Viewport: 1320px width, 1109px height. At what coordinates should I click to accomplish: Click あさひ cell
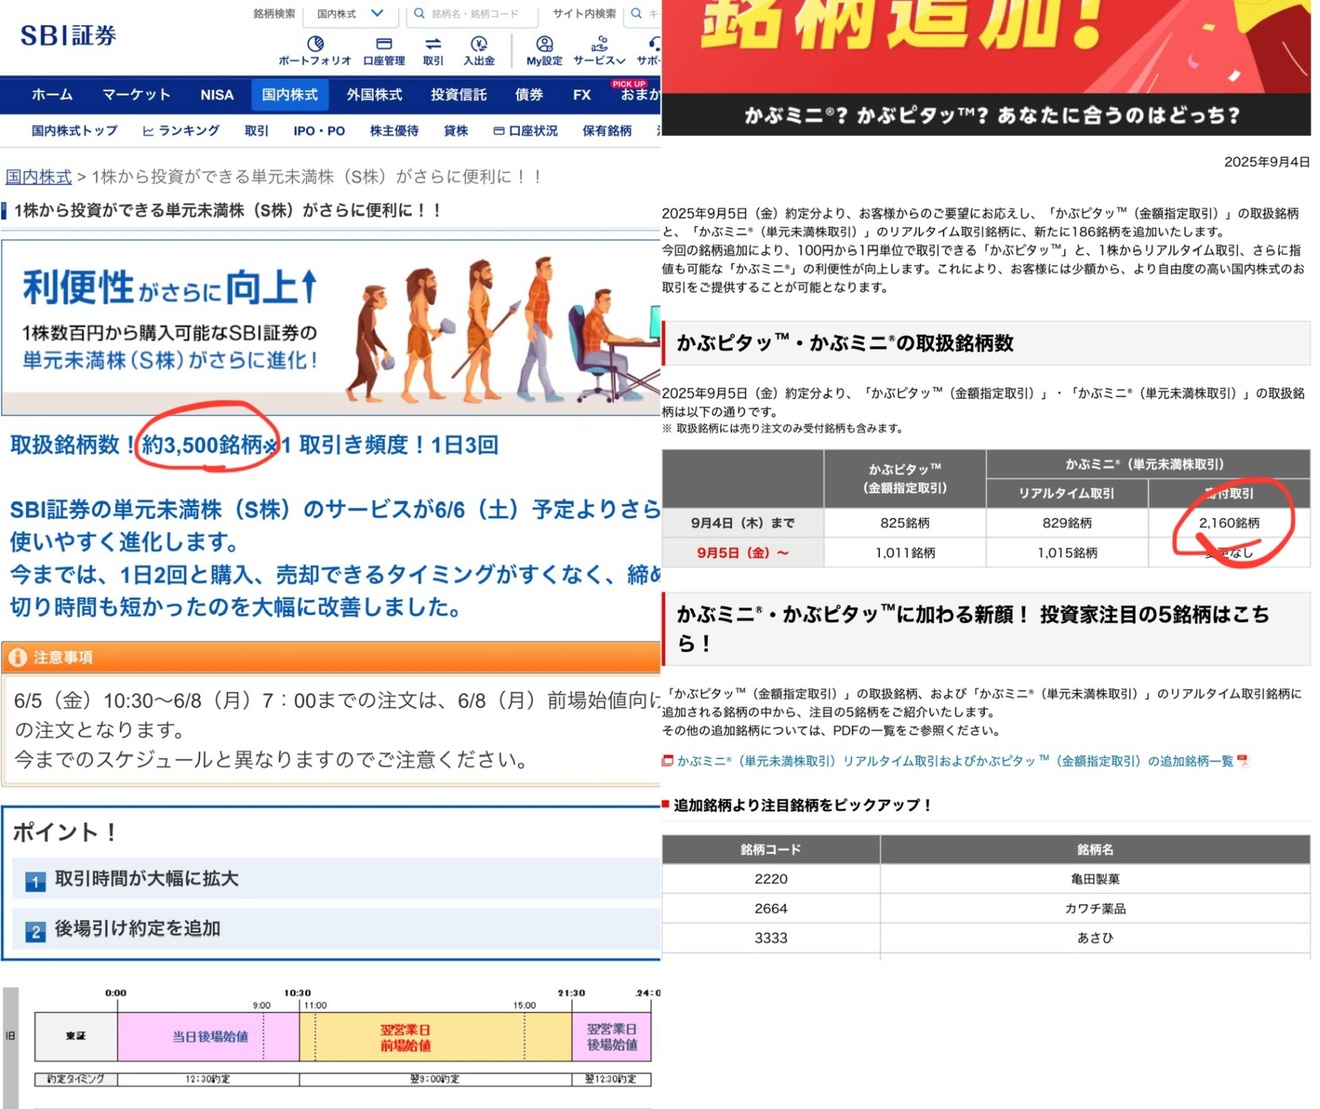click(x=1095, y=938)
